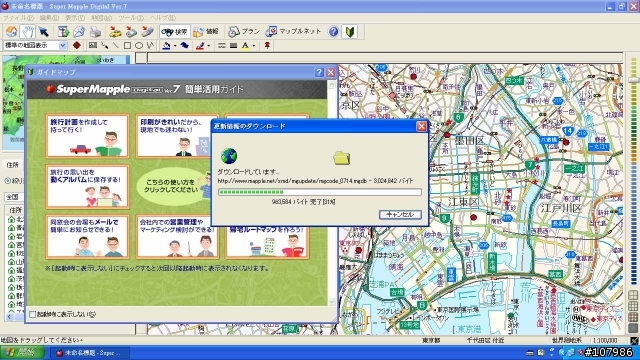The height and width of the screenshot is (360, 640).
Task: Open the 検索 search binoculars tool
Action: point(174,31)
